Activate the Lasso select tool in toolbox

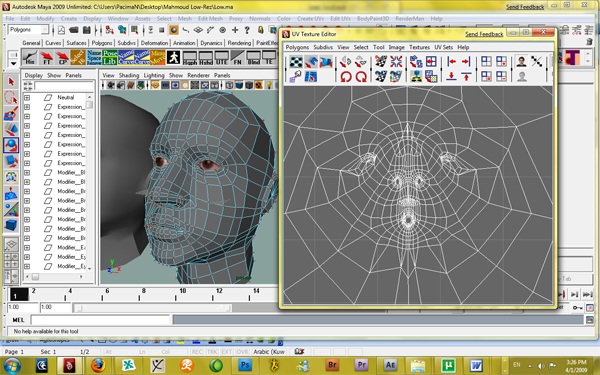pyautogui.click(x=11, y=98)
